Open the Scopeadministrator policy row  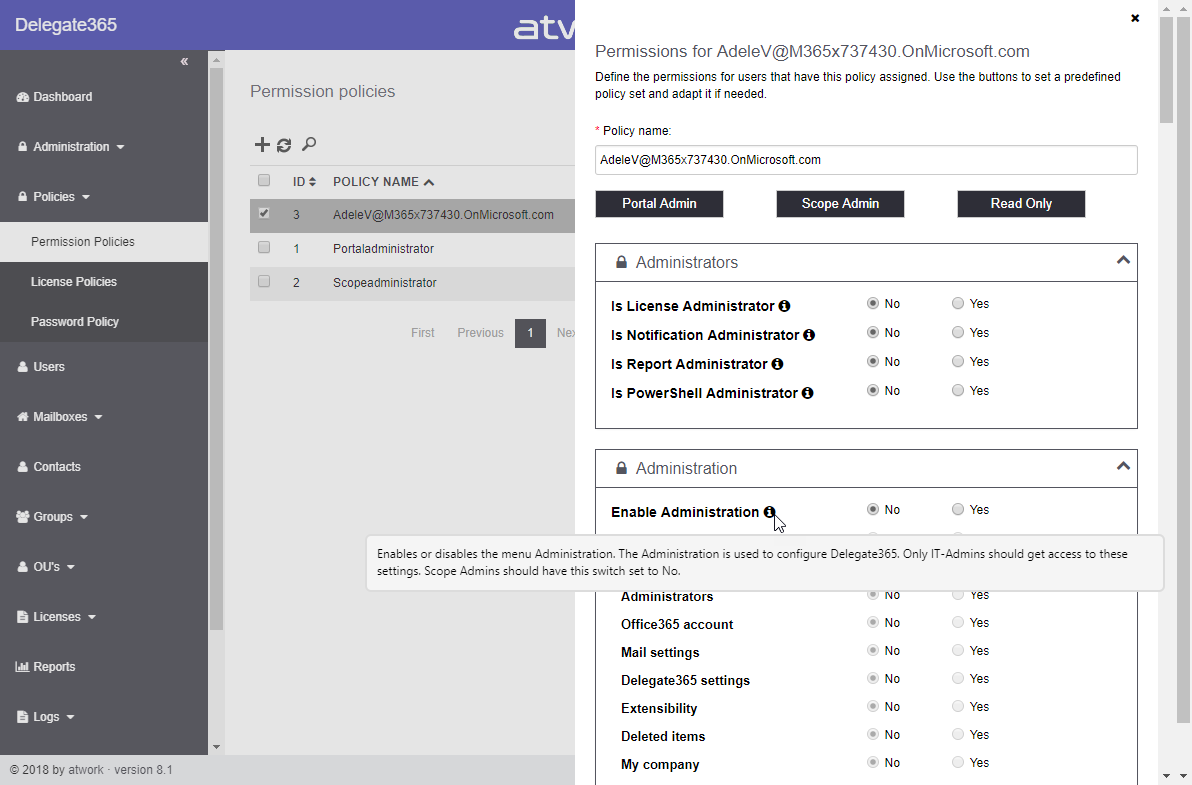tap(412, 283)
